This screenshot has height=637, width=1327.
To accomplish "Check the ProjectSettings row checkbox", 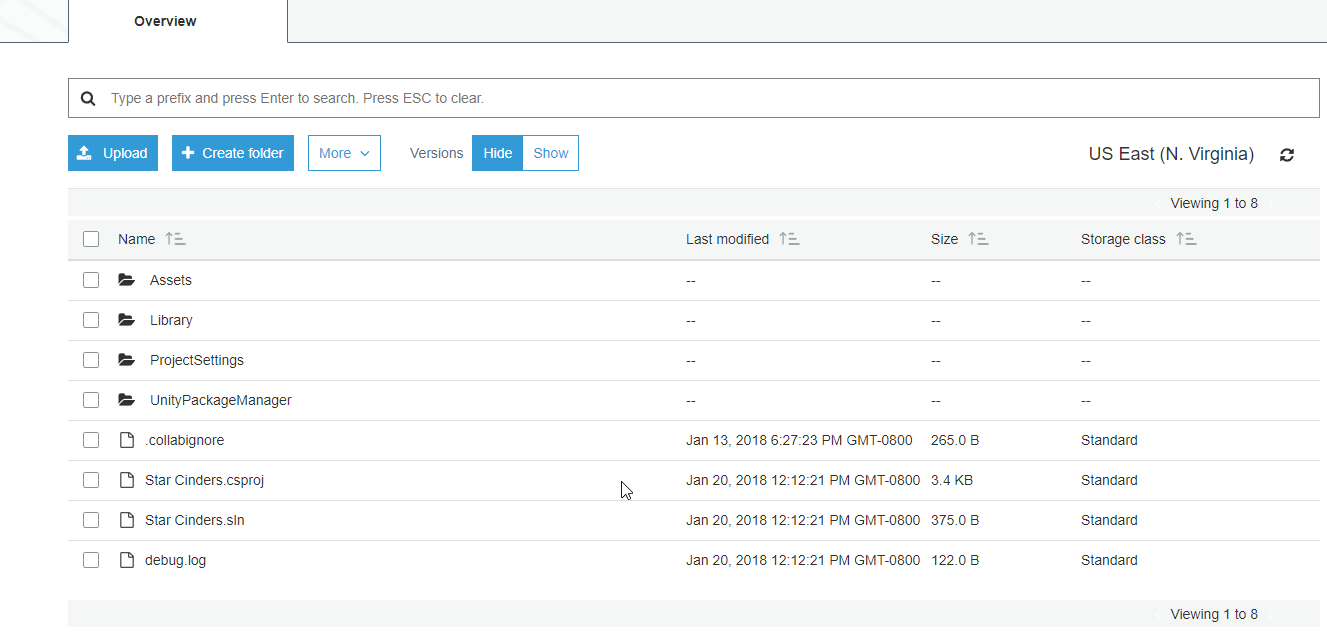I will click(x=91, y=360).
